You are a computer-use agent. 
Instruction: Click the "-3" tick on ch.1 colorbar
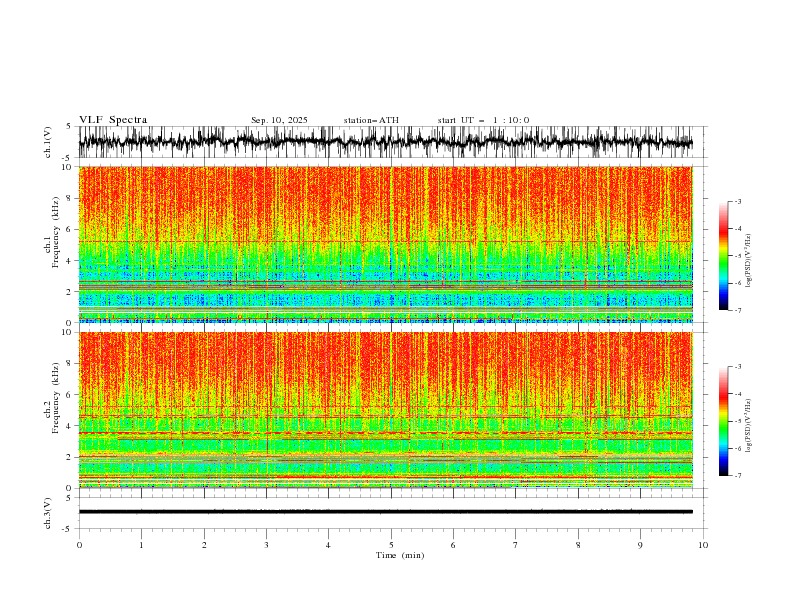pyautogui.click(x=737, y=201)
